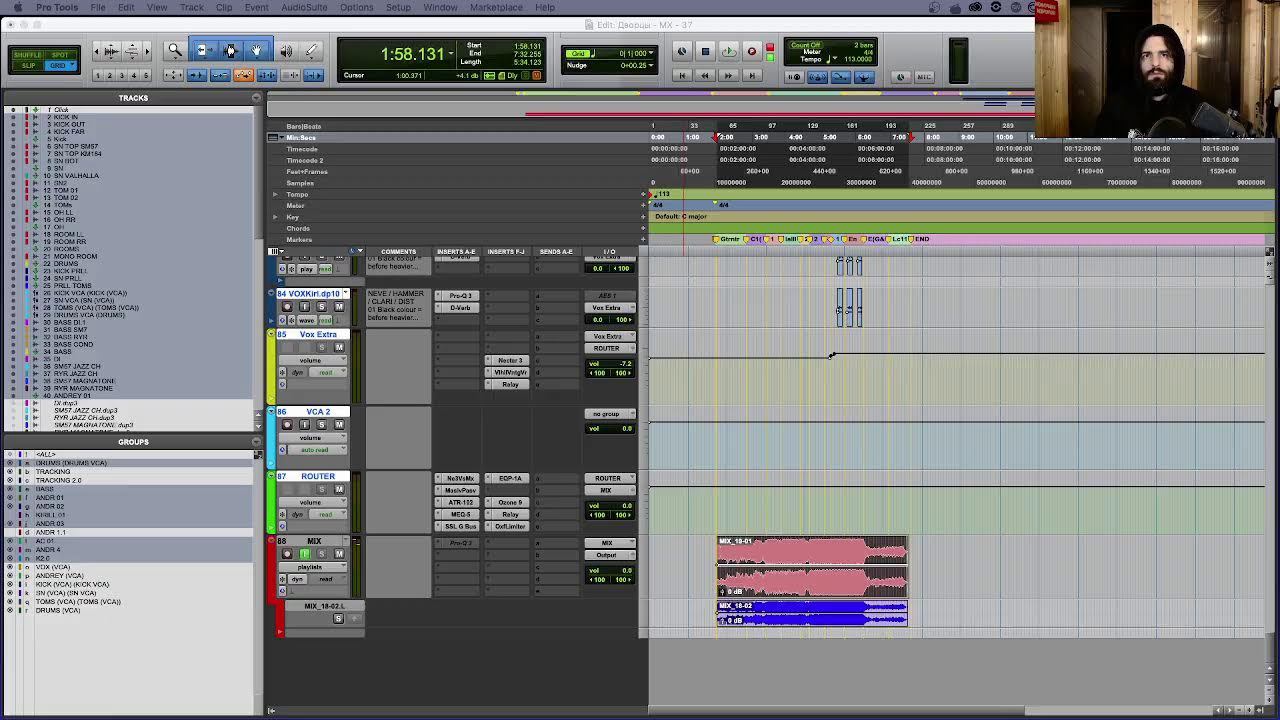This screenshot has width=1280, height=720.
Task: Toggle Insertion Follows Playback button
Action: pos(313,76)
